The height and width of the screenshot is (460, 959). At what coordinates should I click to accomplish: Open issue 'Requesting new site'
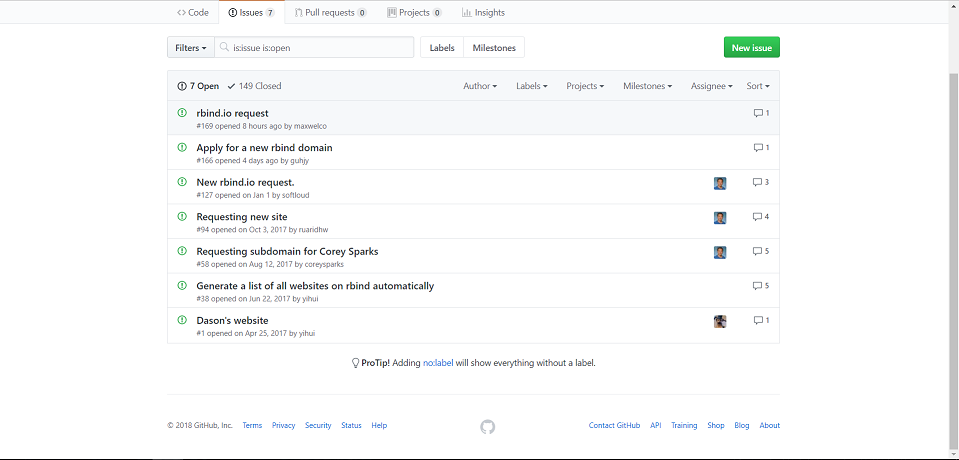(x=242, y=217)
